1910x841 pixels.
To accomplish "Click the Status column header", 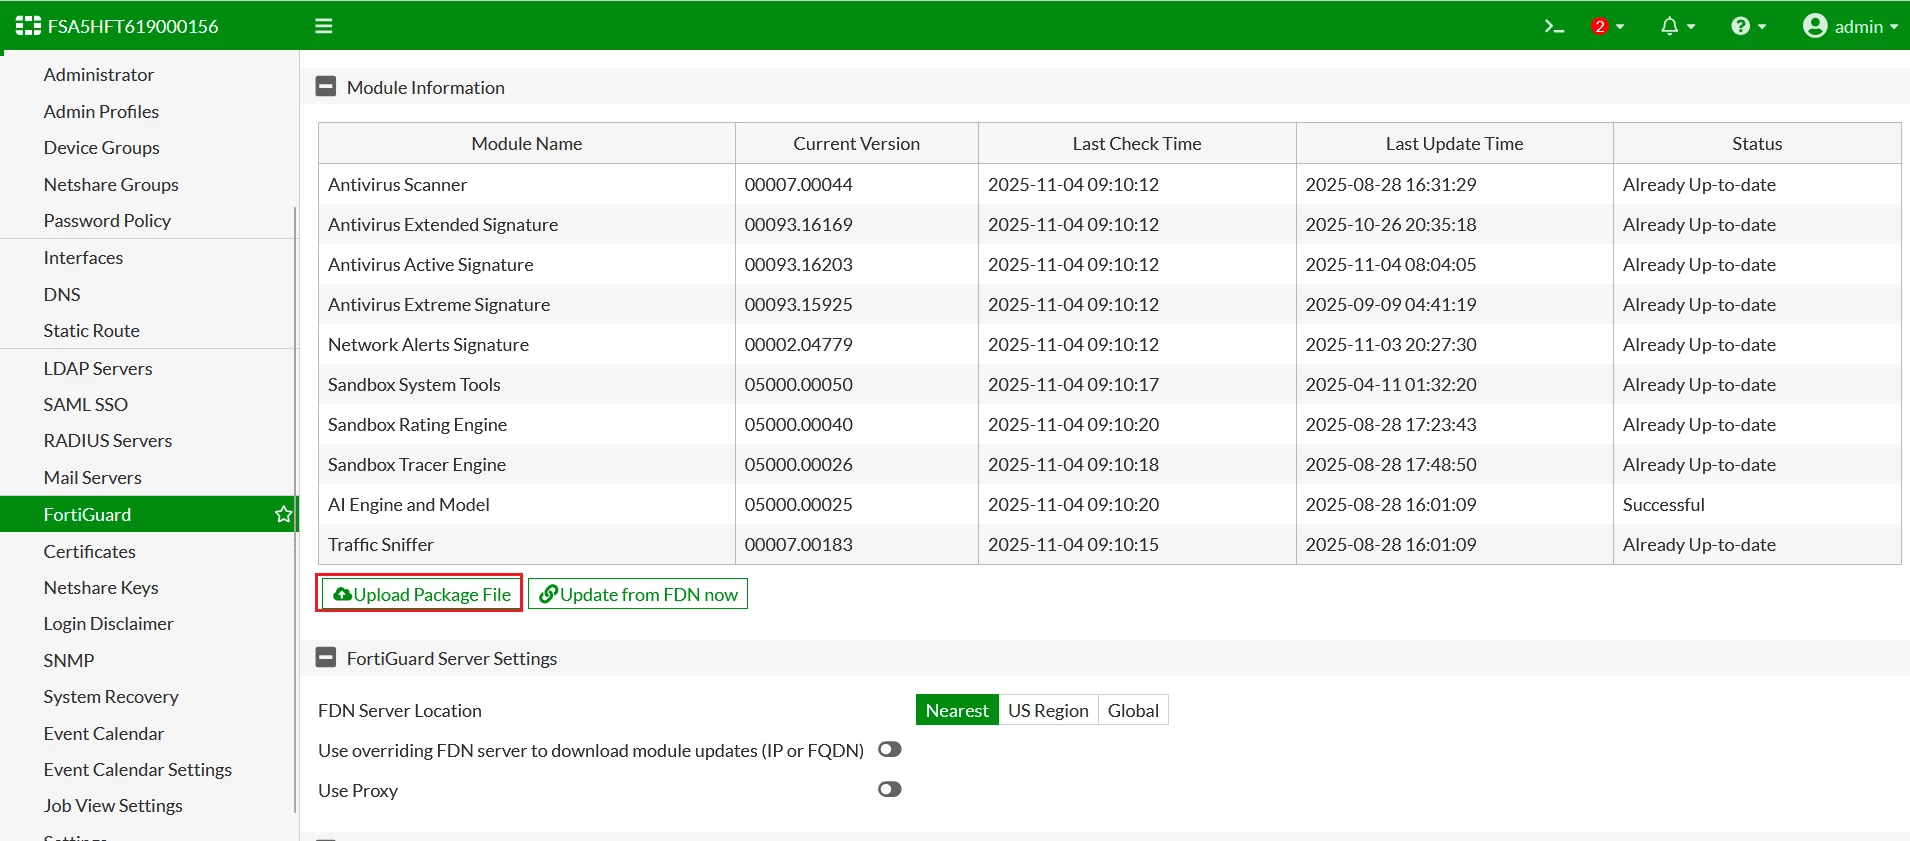I will 1757,143.
